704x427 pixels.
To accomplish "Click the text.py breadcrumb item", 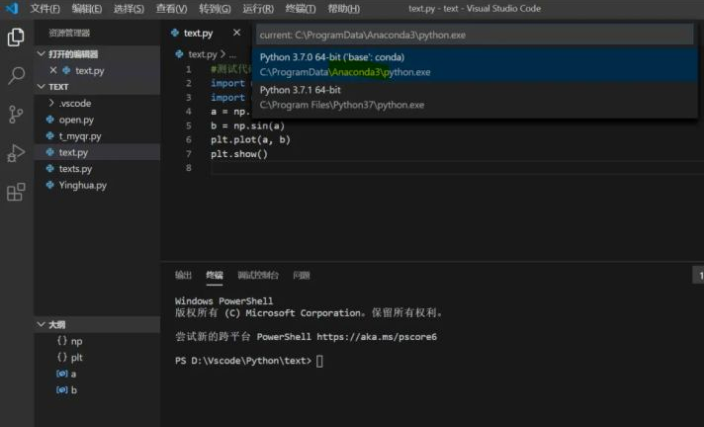I will pyautogui.click(x=202, y=54).
